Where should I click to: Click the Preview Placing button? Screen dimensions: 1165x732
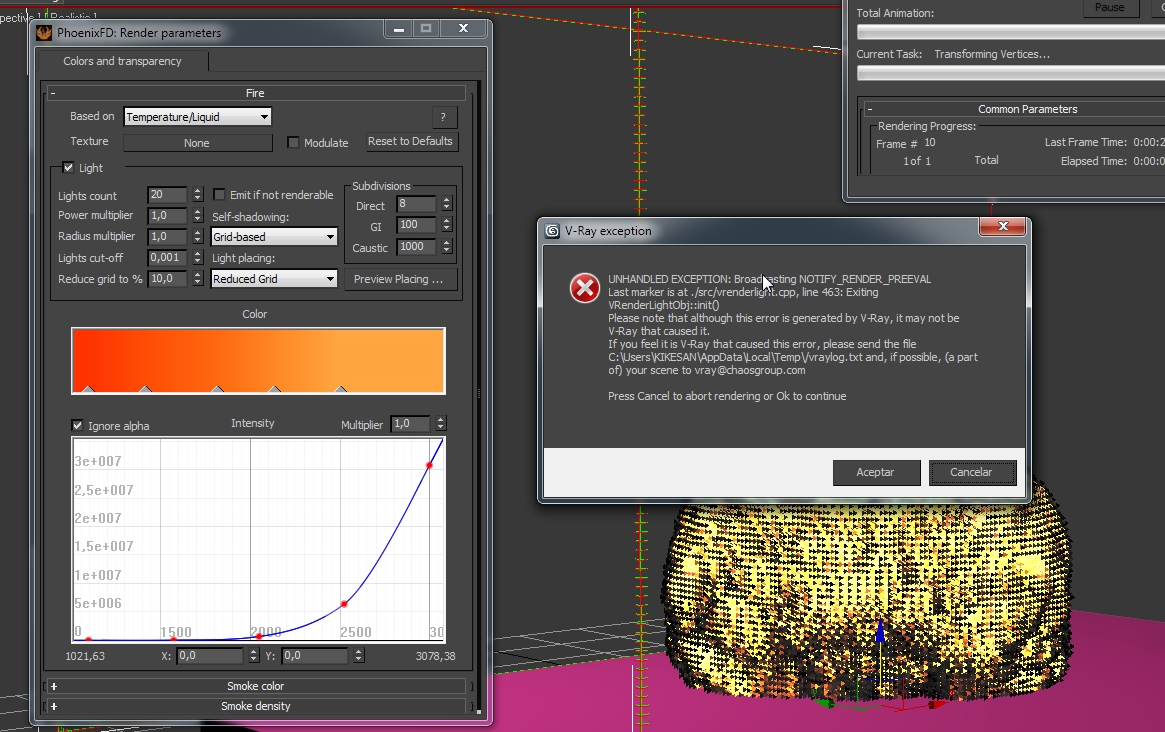[x=400, y=279]
